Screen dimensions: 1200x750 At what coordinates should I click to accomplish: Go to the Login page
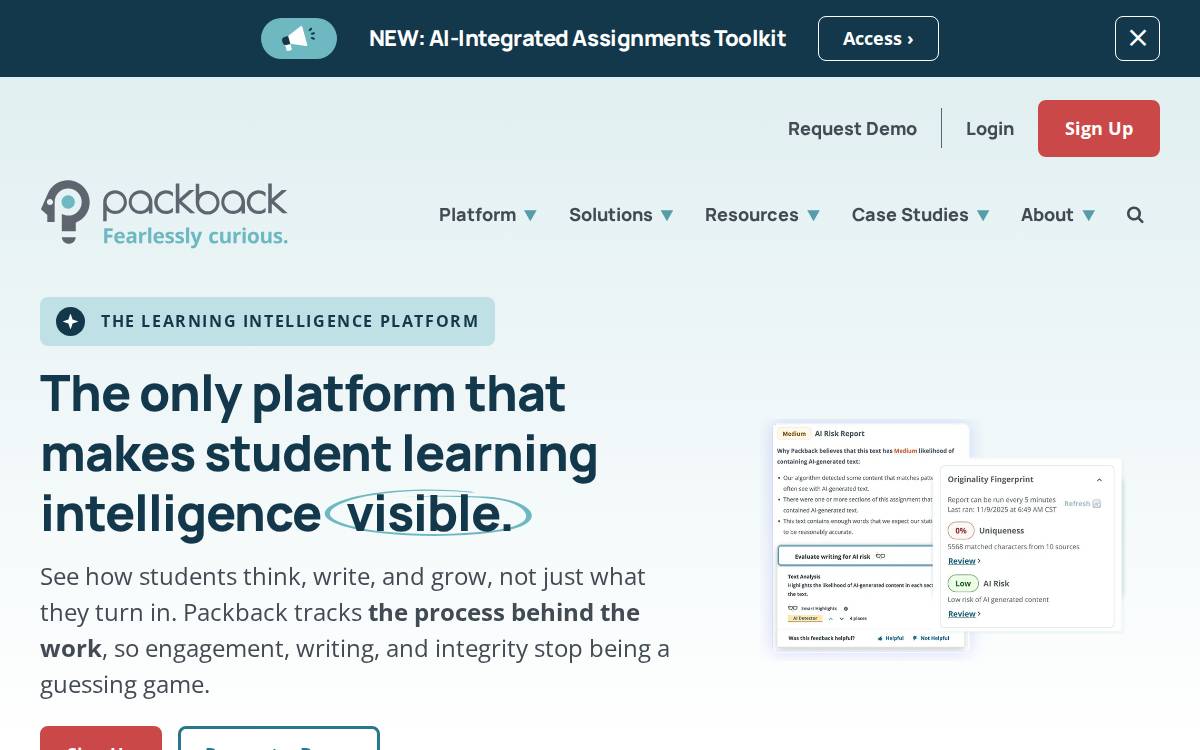[990, 128]
